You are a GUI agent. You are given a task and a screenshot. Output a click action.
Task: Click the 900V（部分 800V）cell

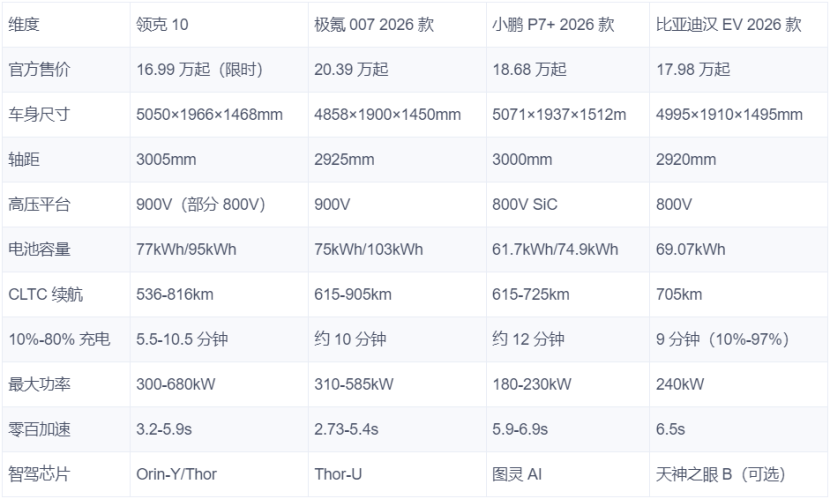(219, 204)
